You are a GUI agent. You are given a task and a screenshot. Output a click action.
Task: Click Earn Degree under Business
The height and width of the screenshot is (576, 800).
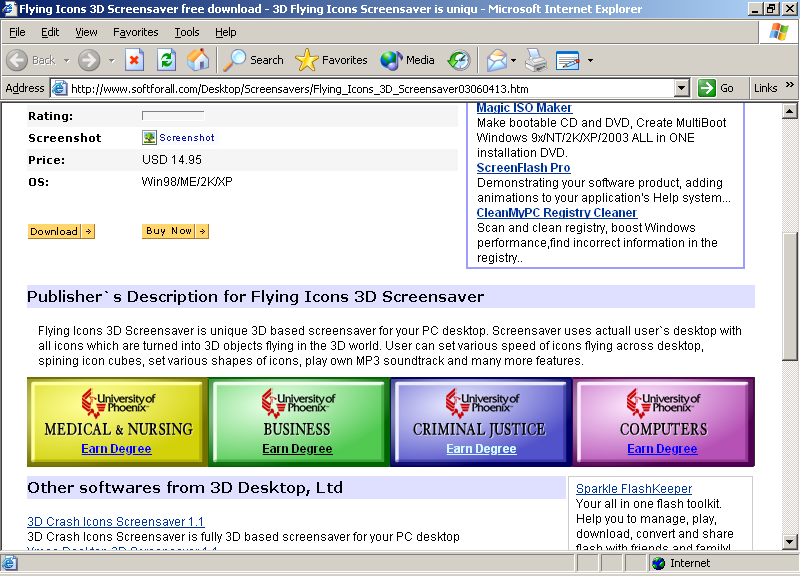pos(297,449)
